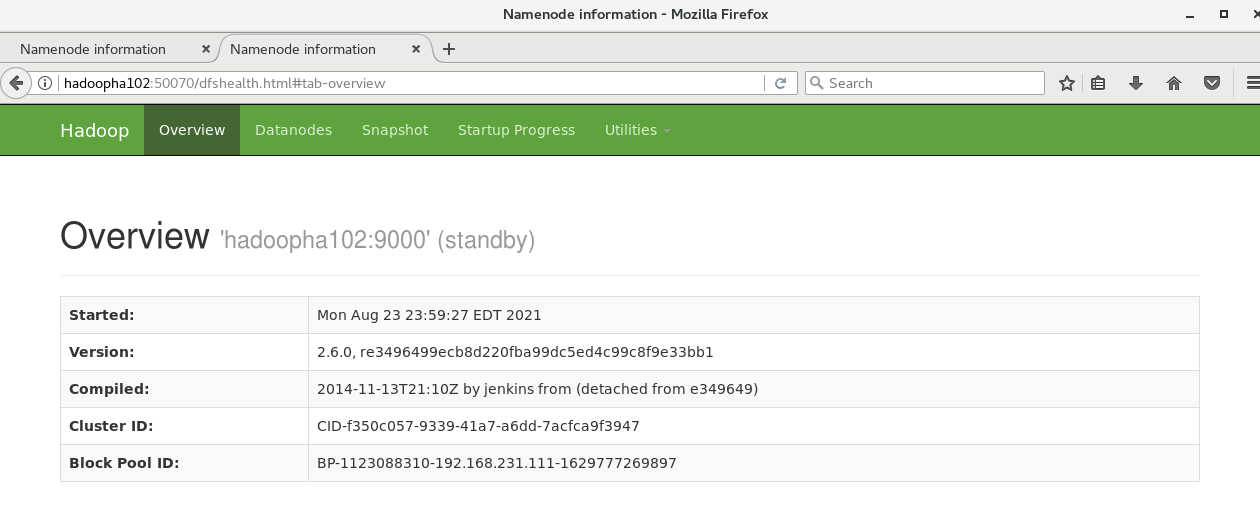Open the site information icon
The height and width of the screenshot is (509, 1260).
coord(45,83)
